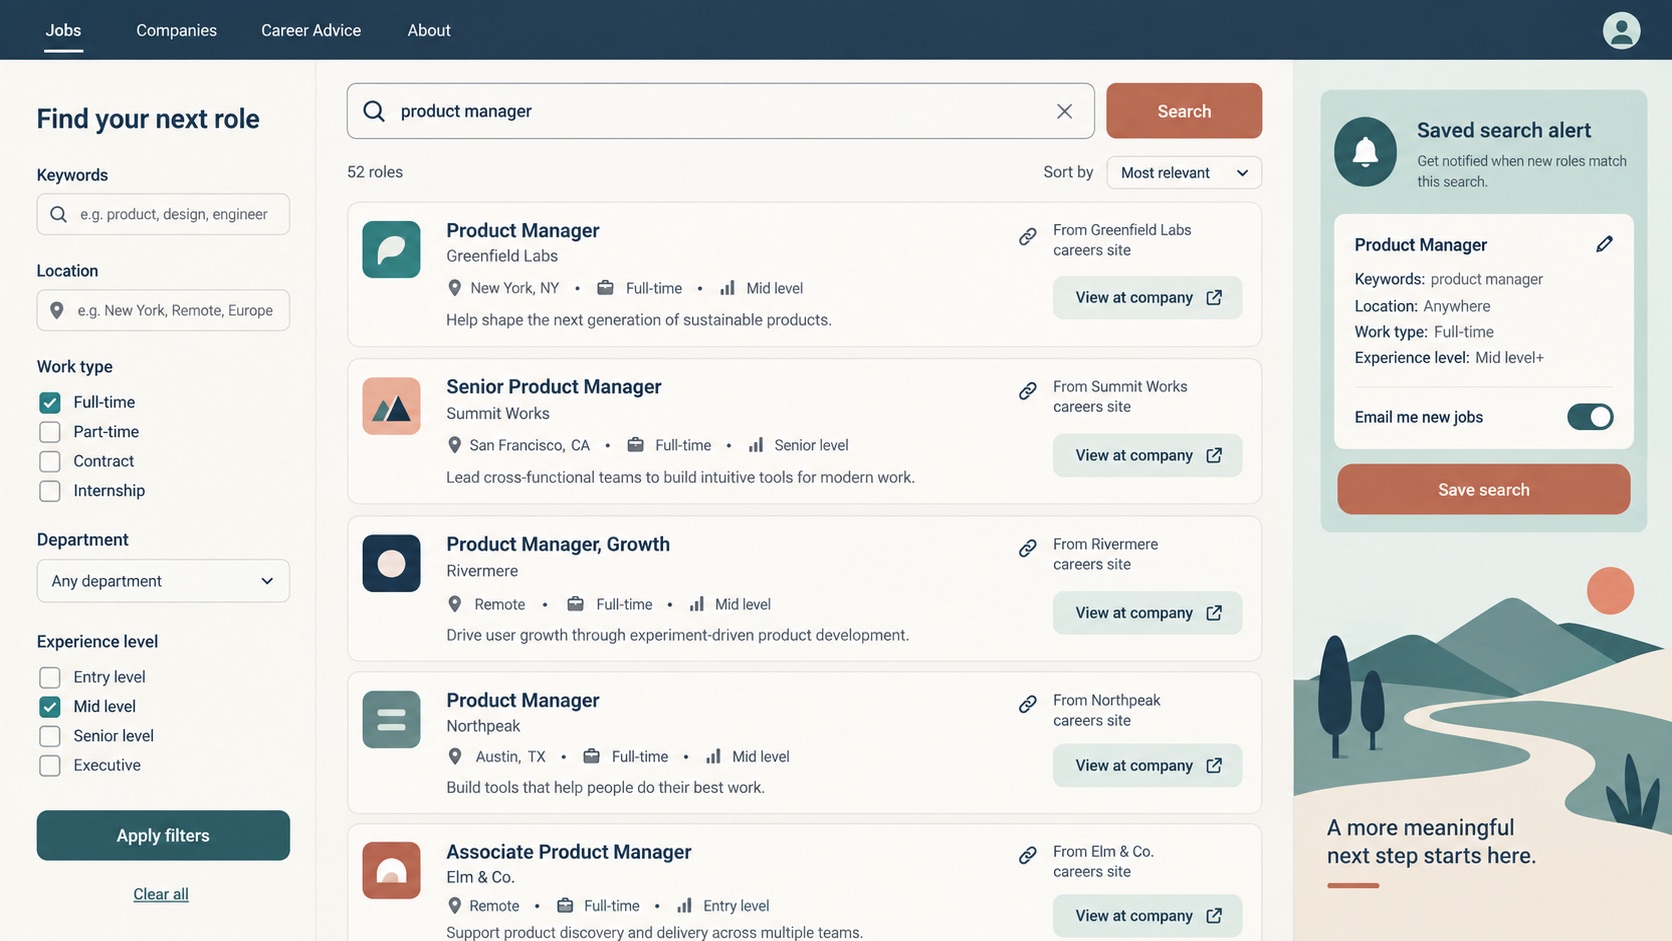The width and height of the screenshot is (1672, 941).
Task: Turn off Email me new jobs toggle
Action: point(1590,417)
